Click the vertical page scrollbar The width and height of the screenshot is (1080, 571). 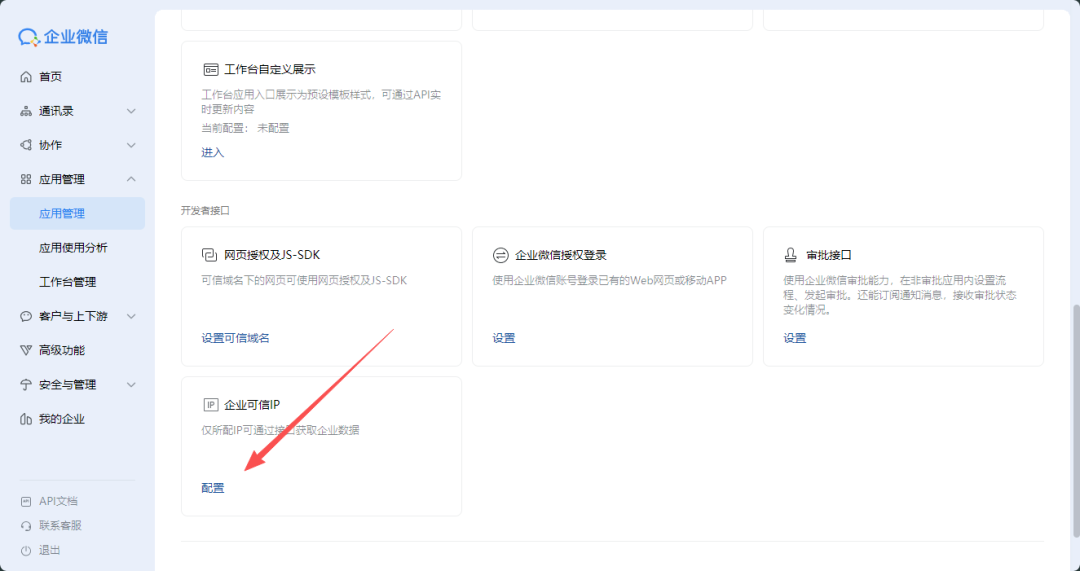1075,400
